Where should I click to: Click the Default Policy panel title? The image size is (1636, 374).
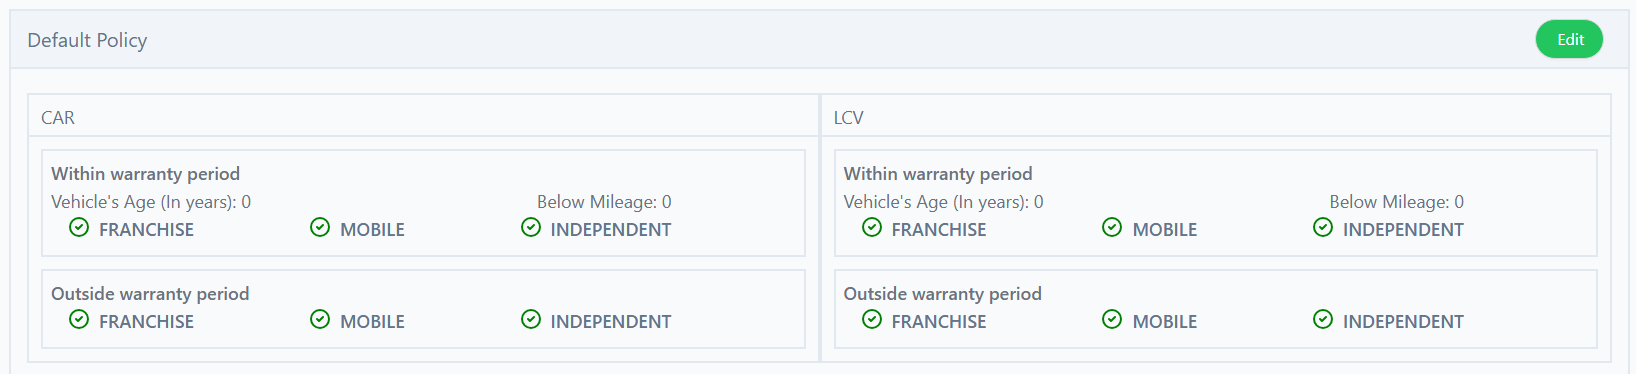coord(87,40)
